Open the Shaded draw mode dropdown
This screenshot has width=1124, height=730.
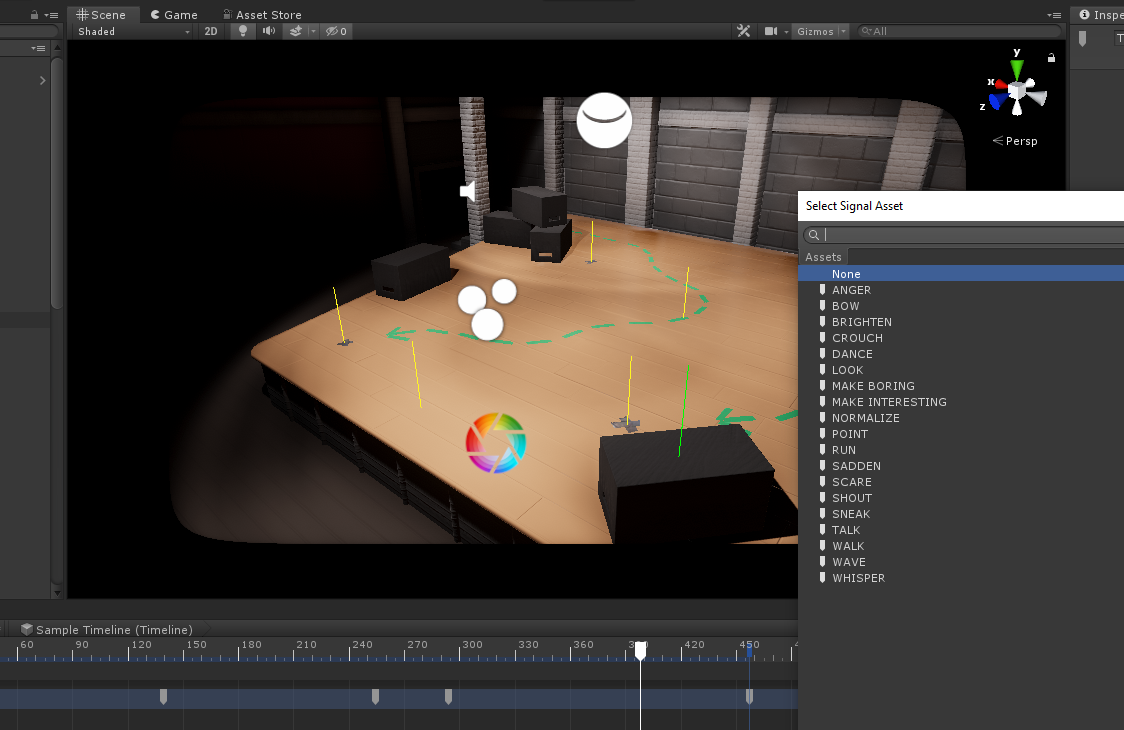click(x=133, y=32)
